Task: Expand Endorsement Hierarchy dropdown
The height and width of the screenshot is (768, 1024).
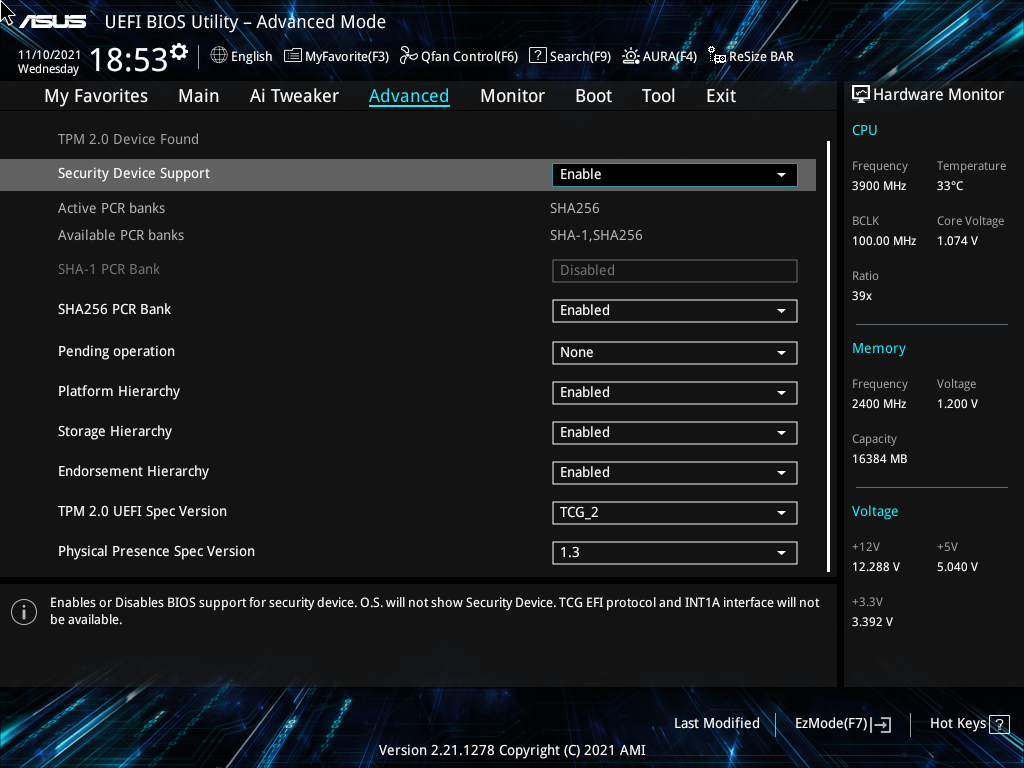Action: 675,473
